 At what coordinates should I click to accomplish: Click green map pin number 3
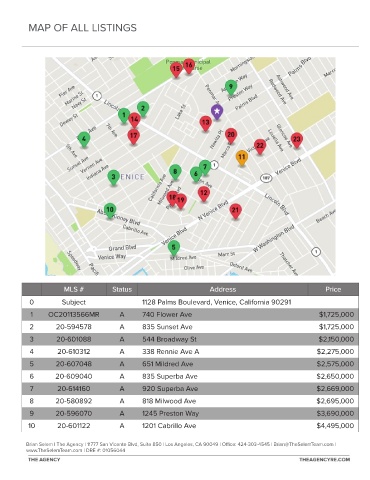click(x=113, y=177)
